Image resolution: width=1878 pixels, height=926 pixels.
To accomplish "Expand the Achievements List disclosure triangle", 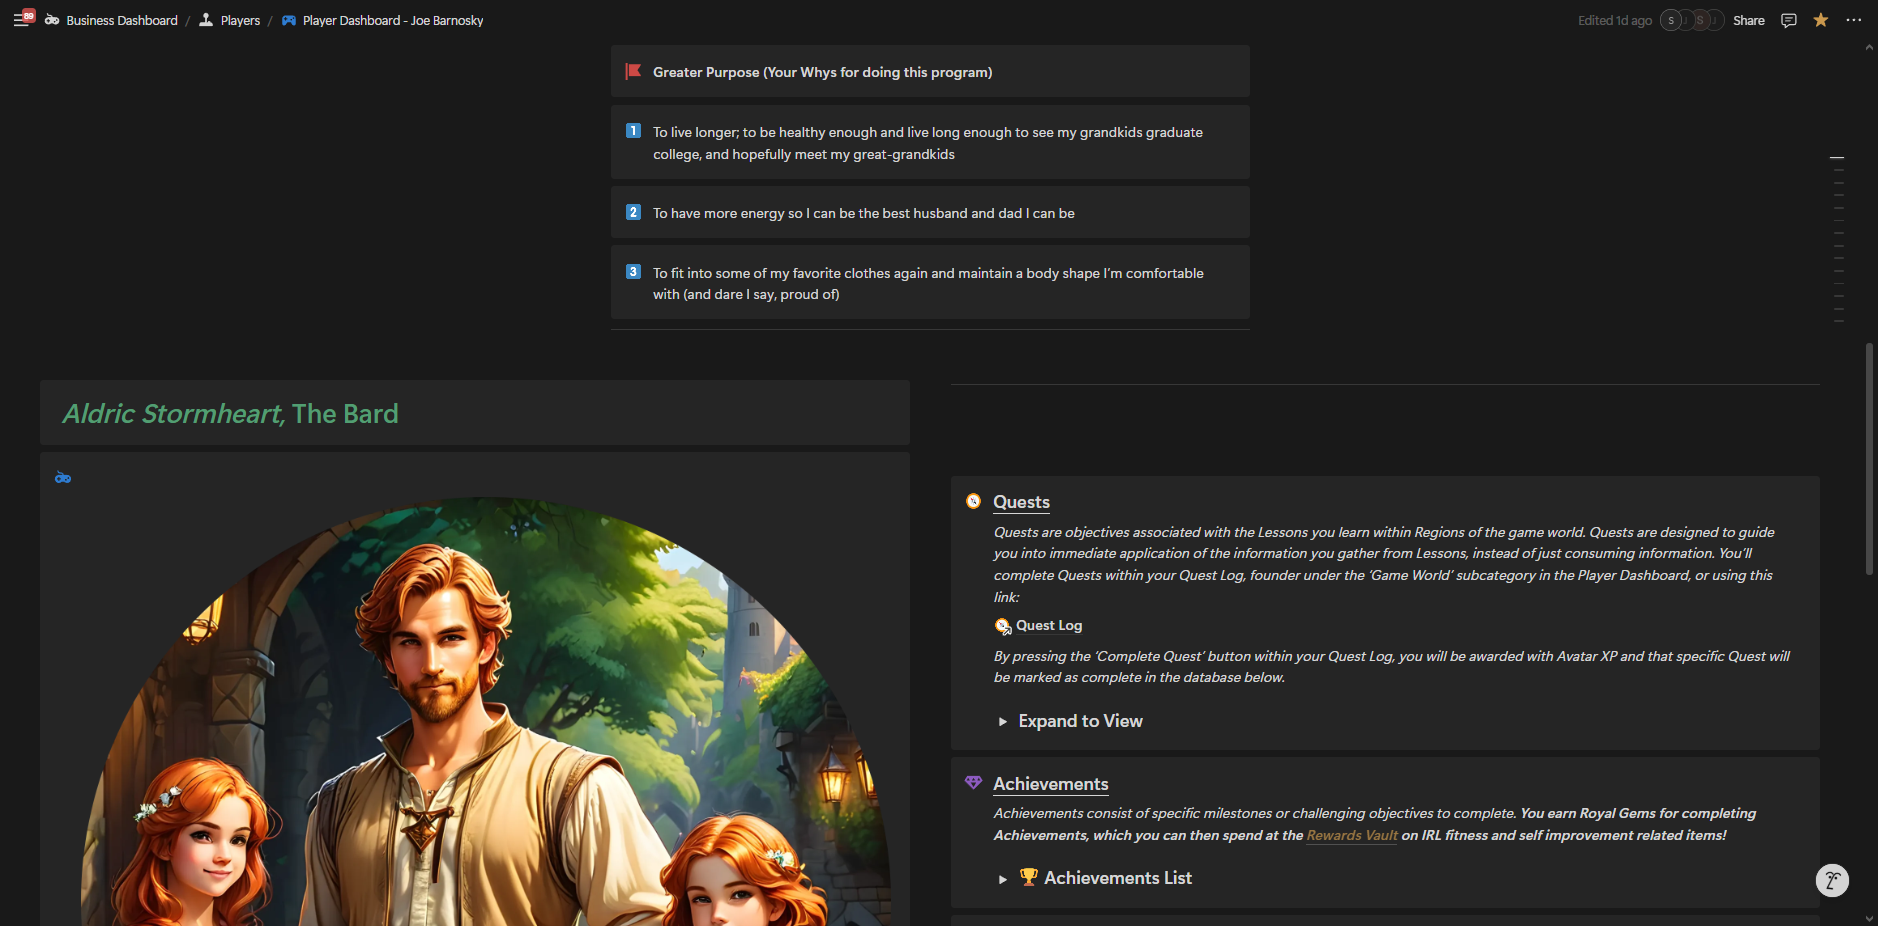I will [x=1004, y=878].
